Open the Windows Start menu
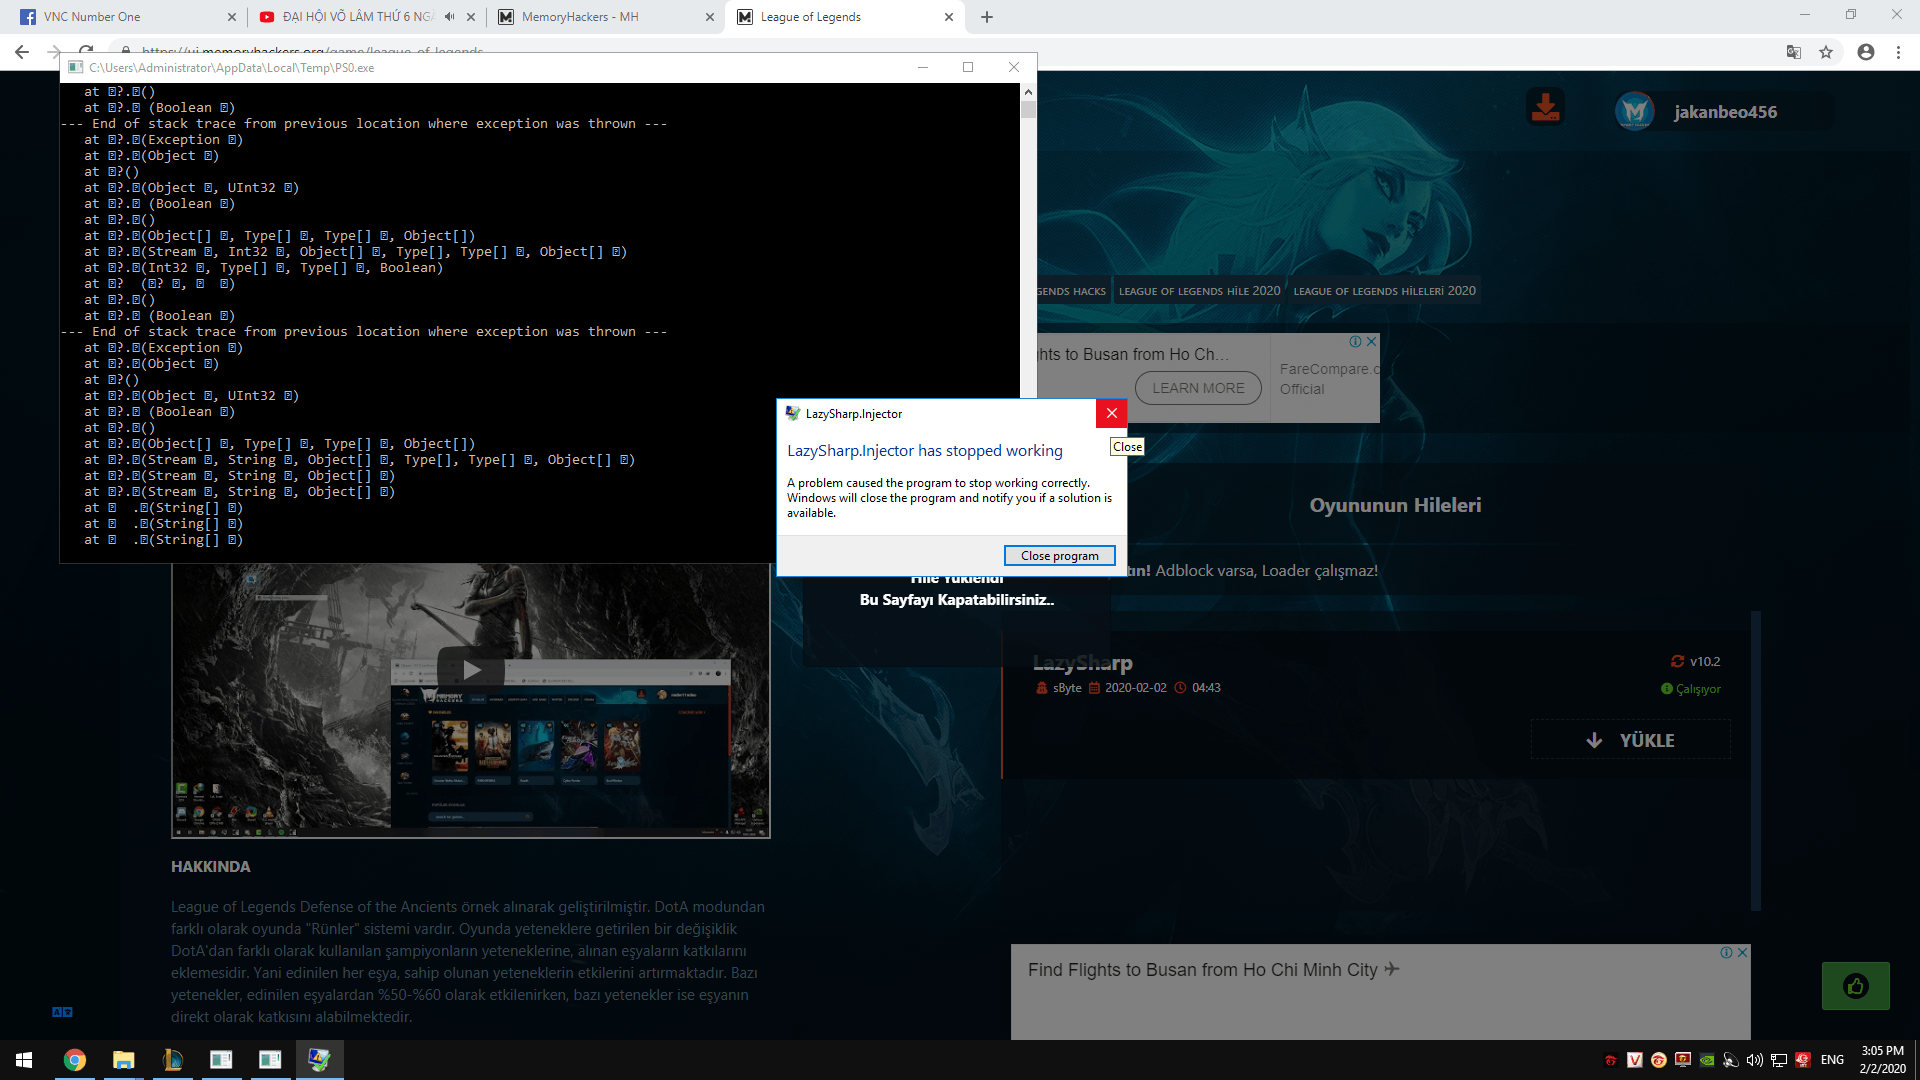The width and height of the screenshot is (1920, 1080). (24, 1060)
